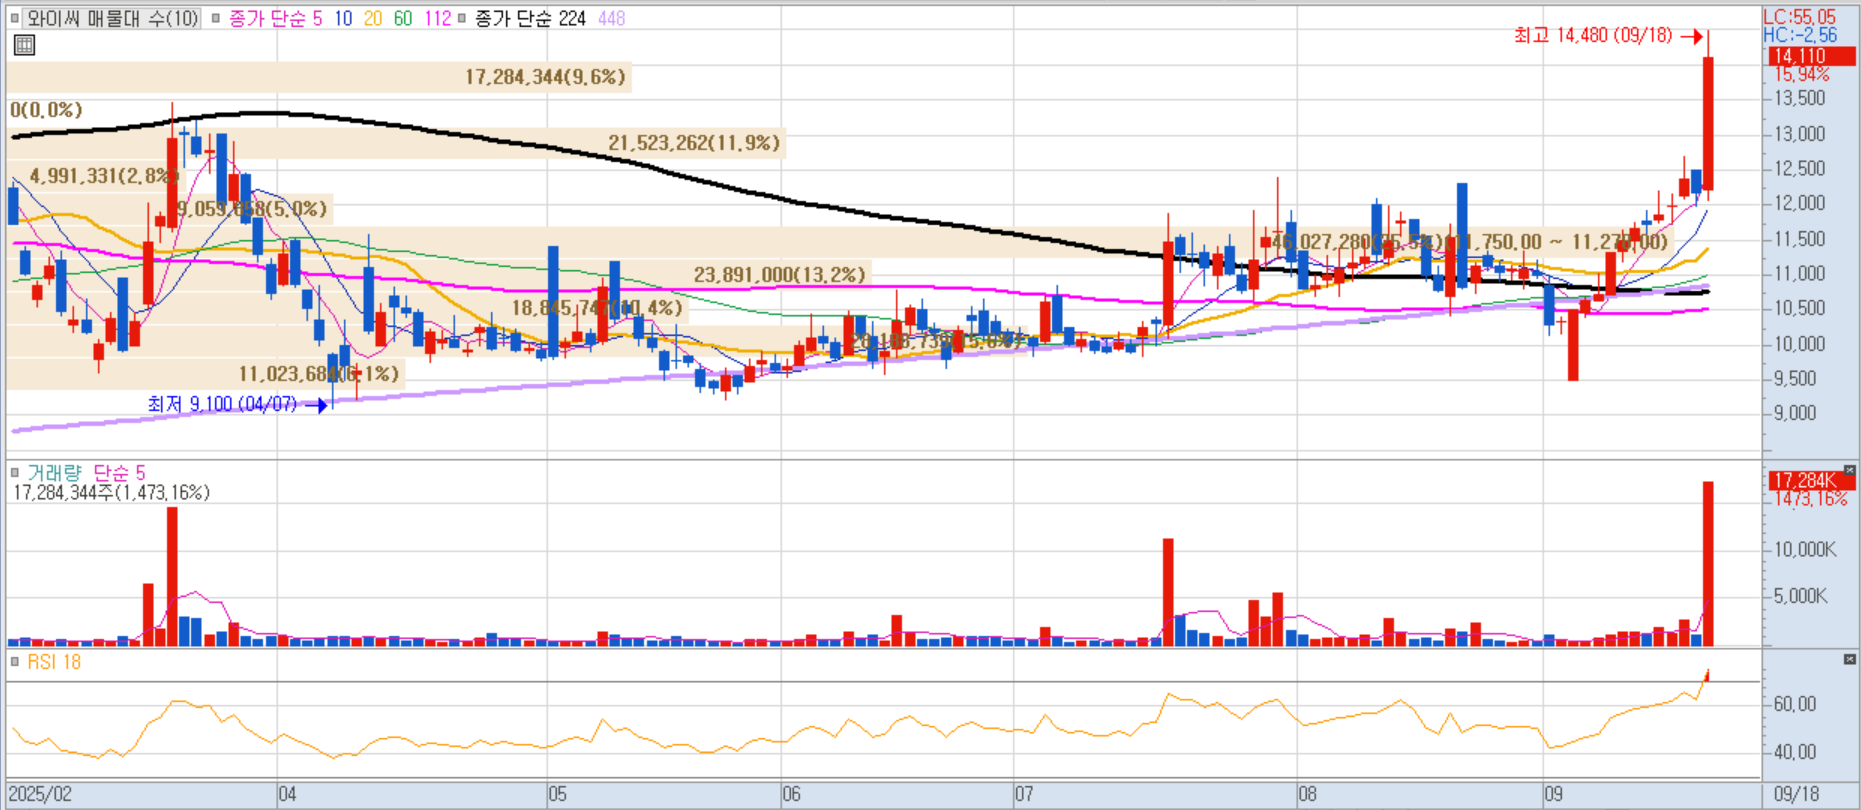1861x810 pixels.
Task: Close the volume panel with its X icon
Action: pos(1849,470)
